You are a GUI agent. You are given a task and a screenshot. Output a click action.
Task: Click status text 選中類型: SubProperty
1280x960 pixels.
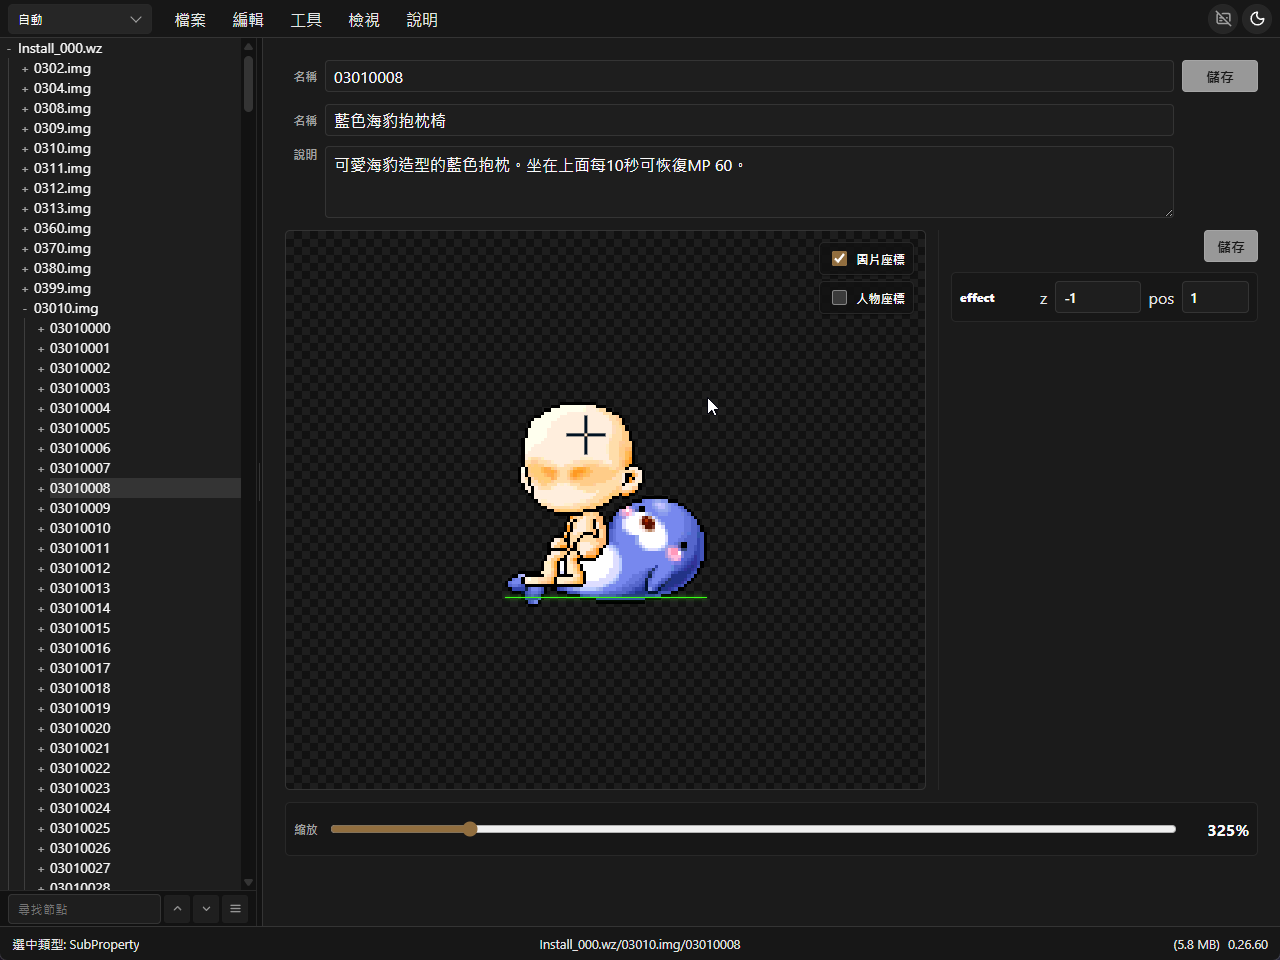tap(76, 944)
